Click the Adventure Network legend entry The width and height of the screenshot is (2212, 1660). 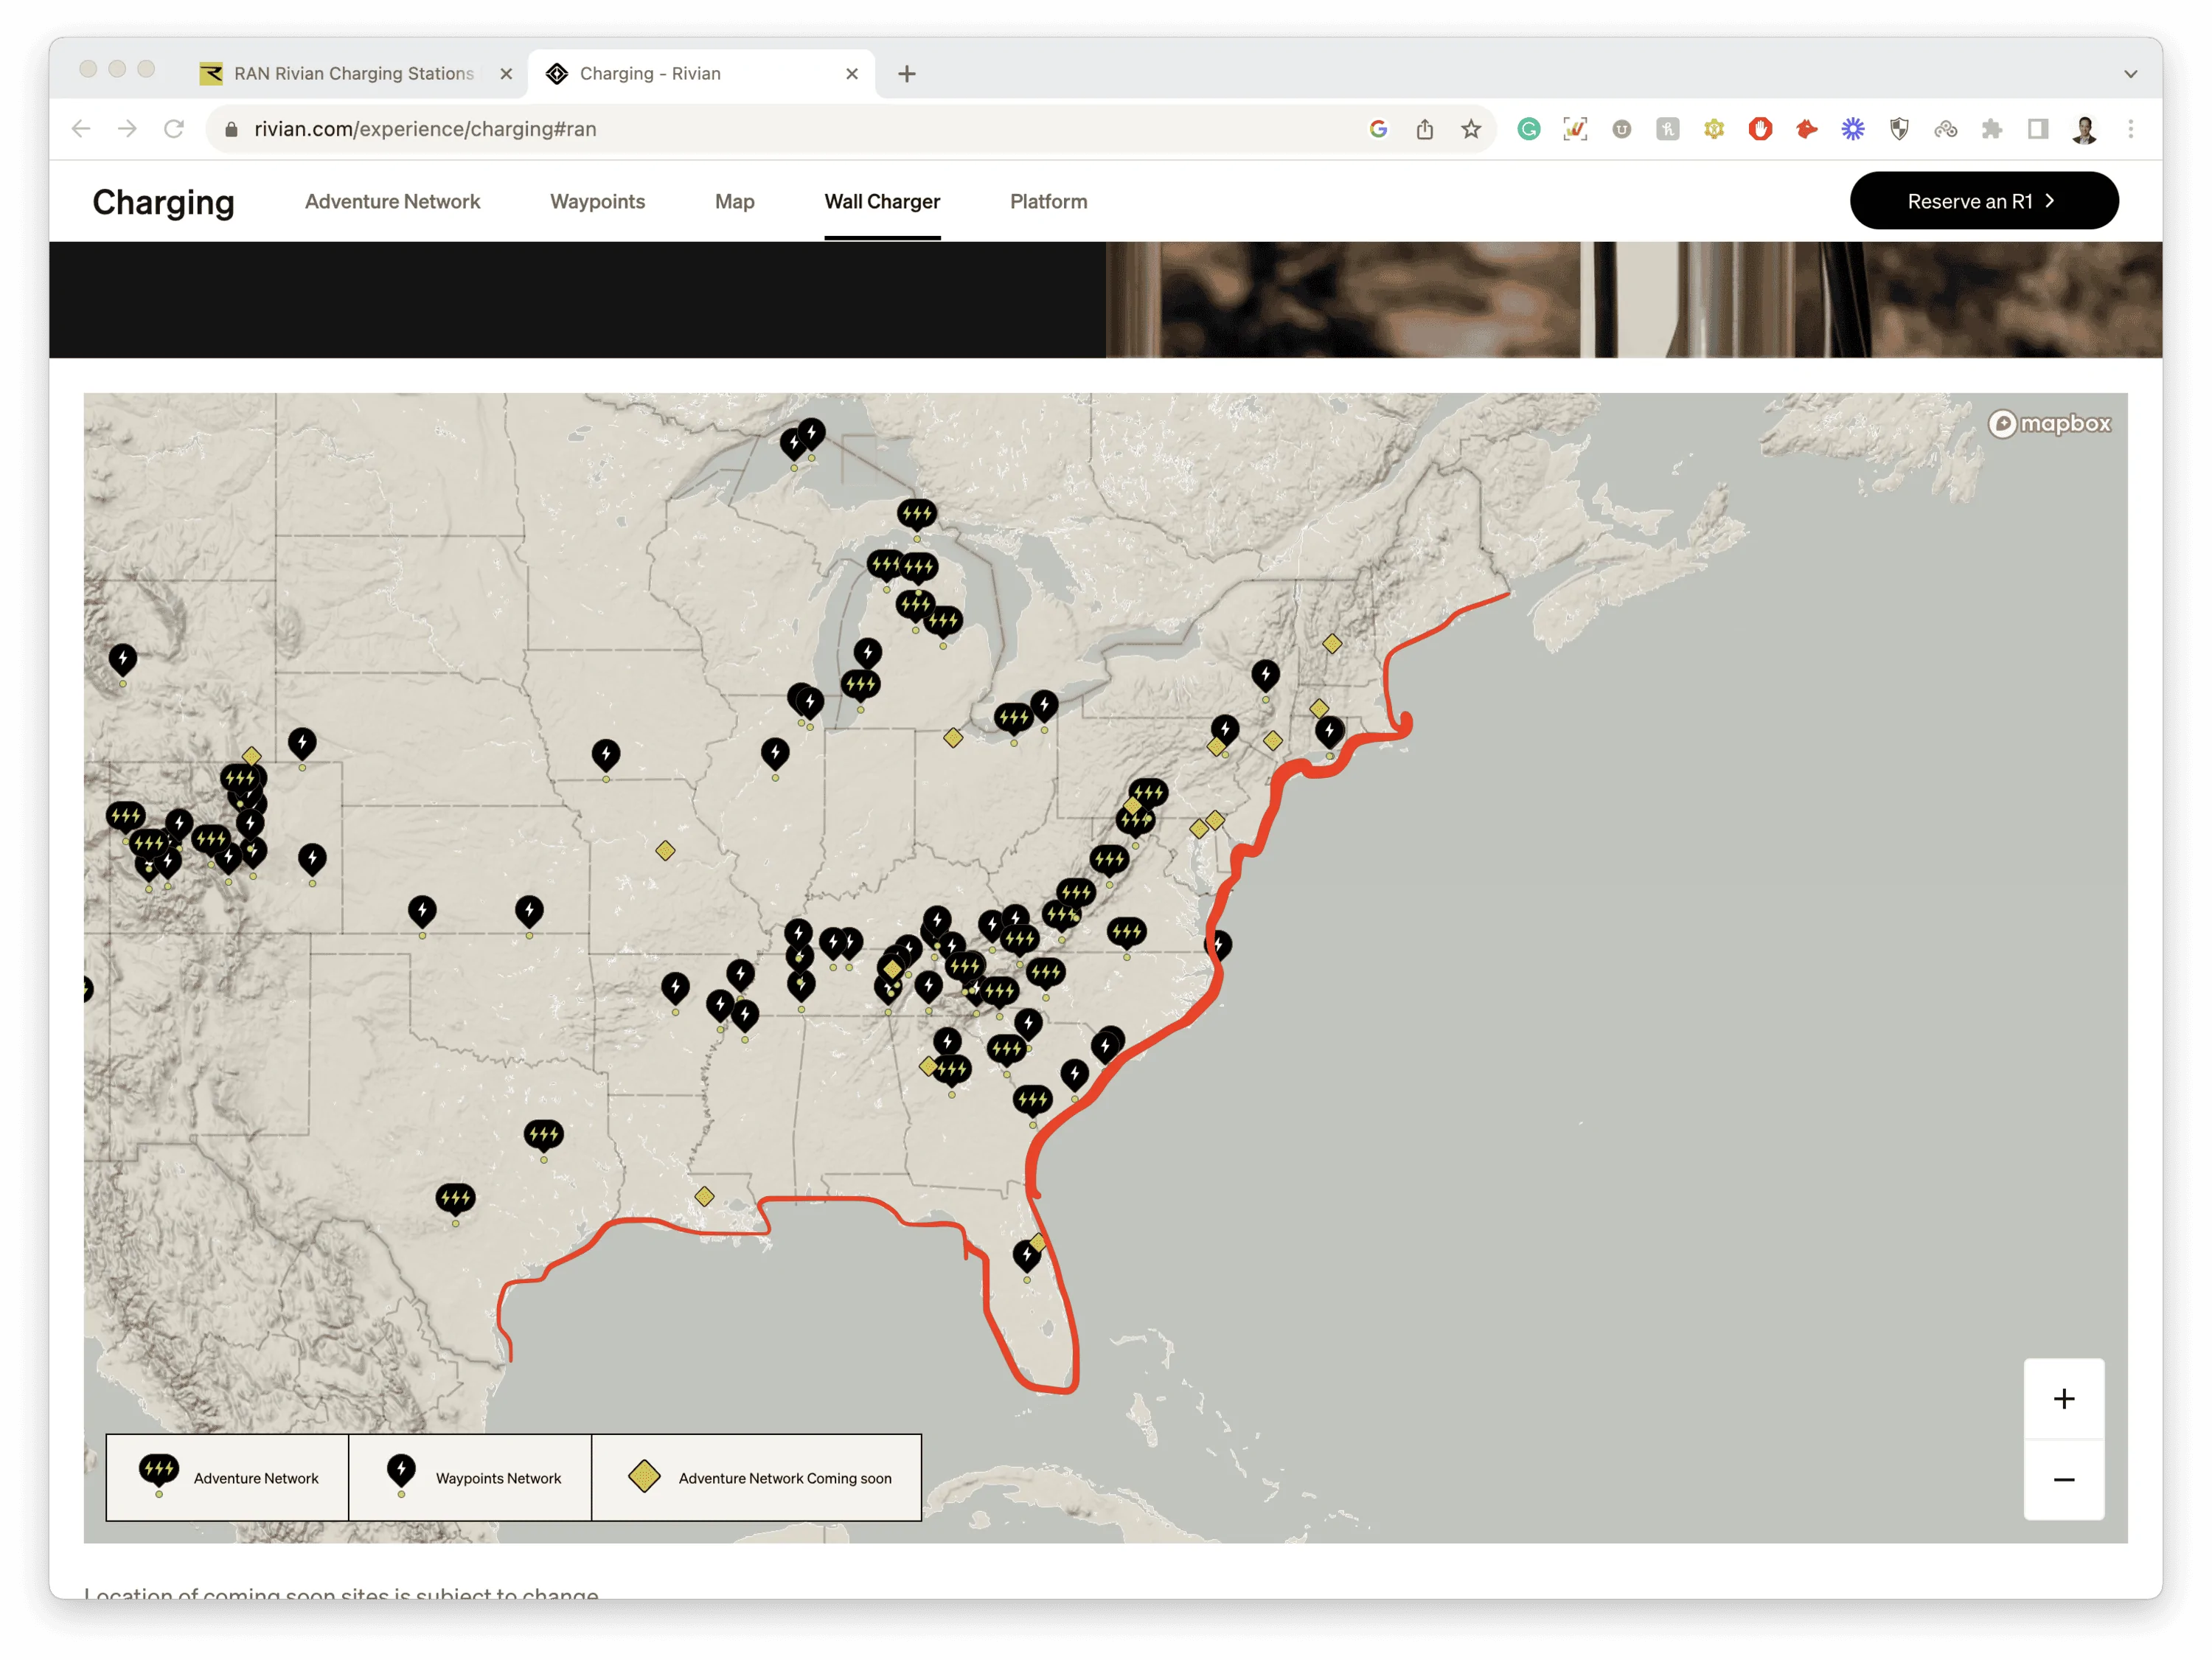coord(227,1477)
